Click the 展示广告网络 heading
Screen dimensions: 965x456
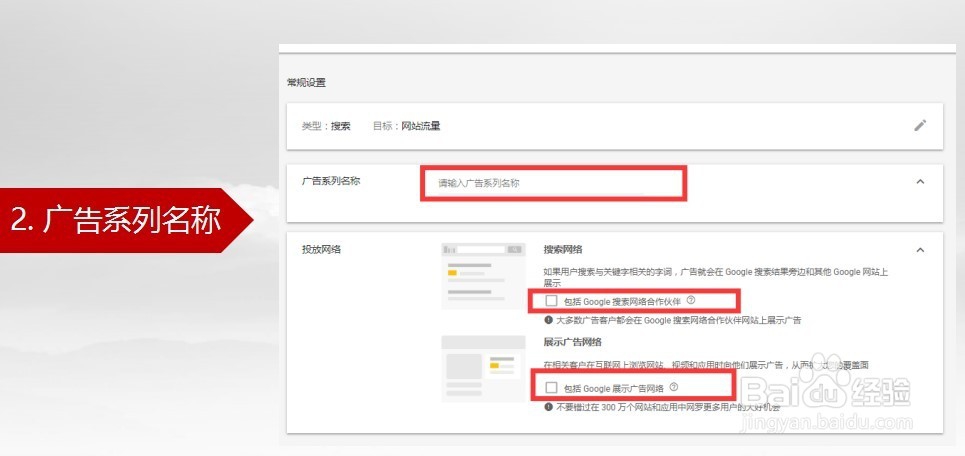coord(572,342)
